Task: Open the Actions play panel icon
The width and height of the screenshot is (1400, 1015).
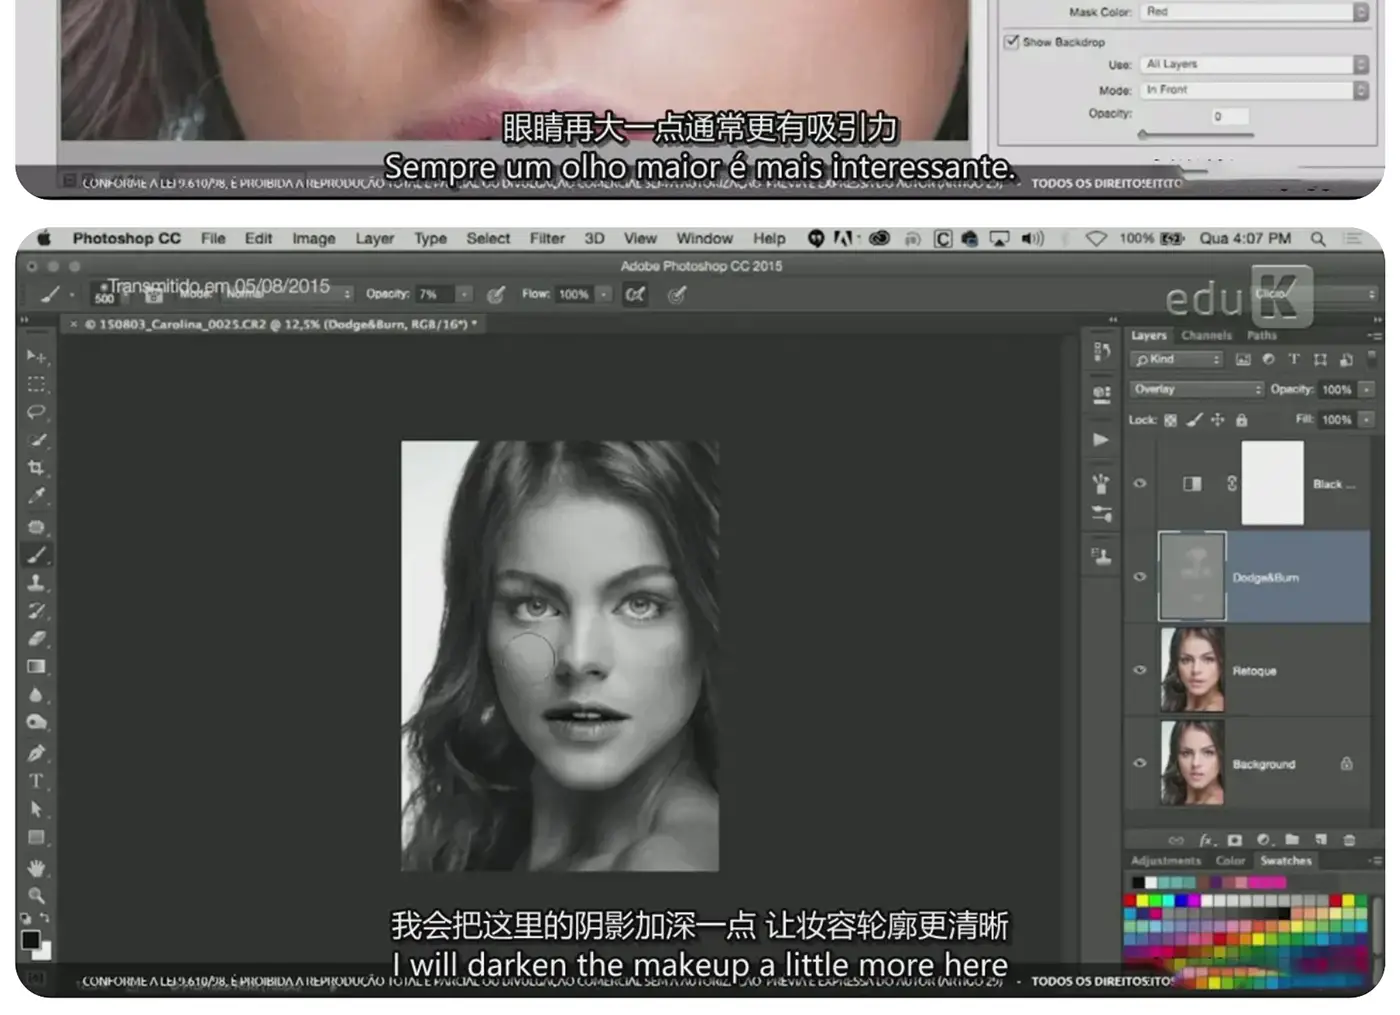Action: pyautogui.click(x=1101, y=439)
